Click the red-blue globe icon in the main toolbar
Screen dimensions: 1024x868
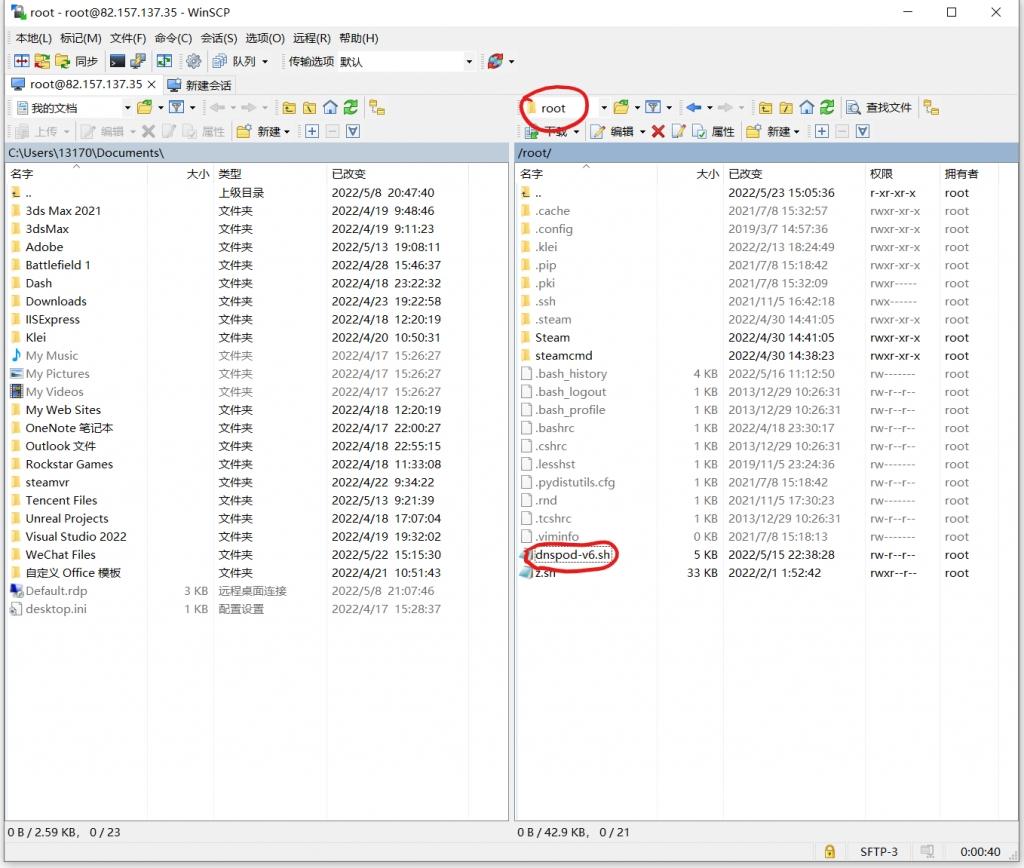tap(495, 61)
